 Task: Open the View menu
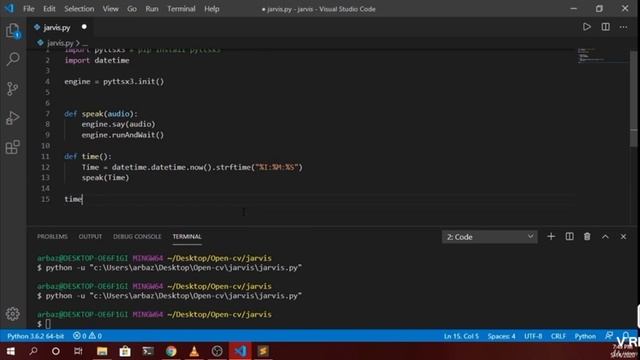[x=110, y=9]
